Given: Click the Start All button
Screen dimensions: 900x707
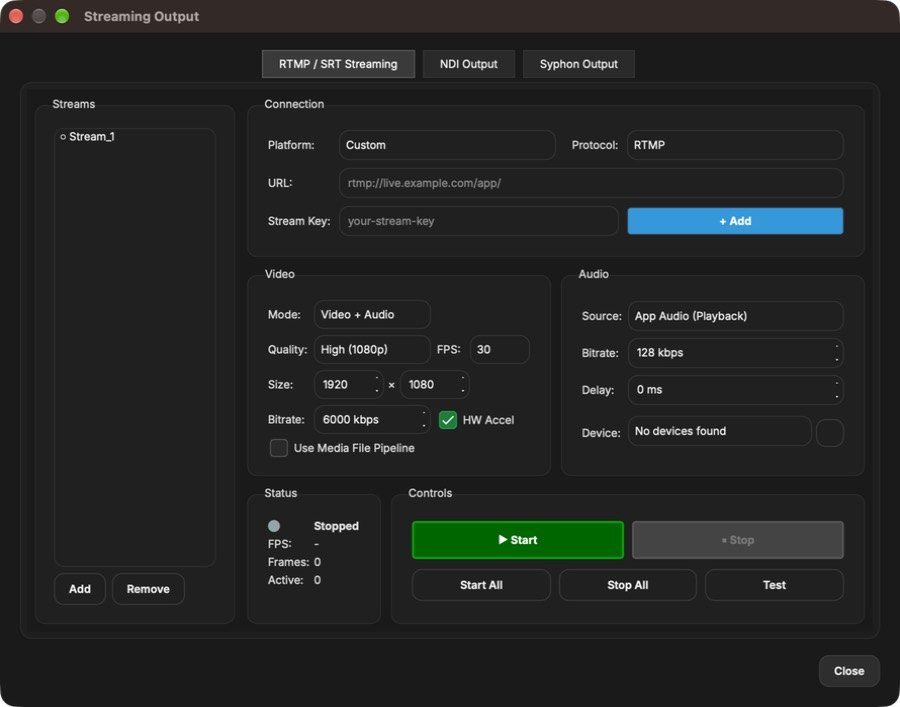Looking at the screenshot, I should (481, 585).
